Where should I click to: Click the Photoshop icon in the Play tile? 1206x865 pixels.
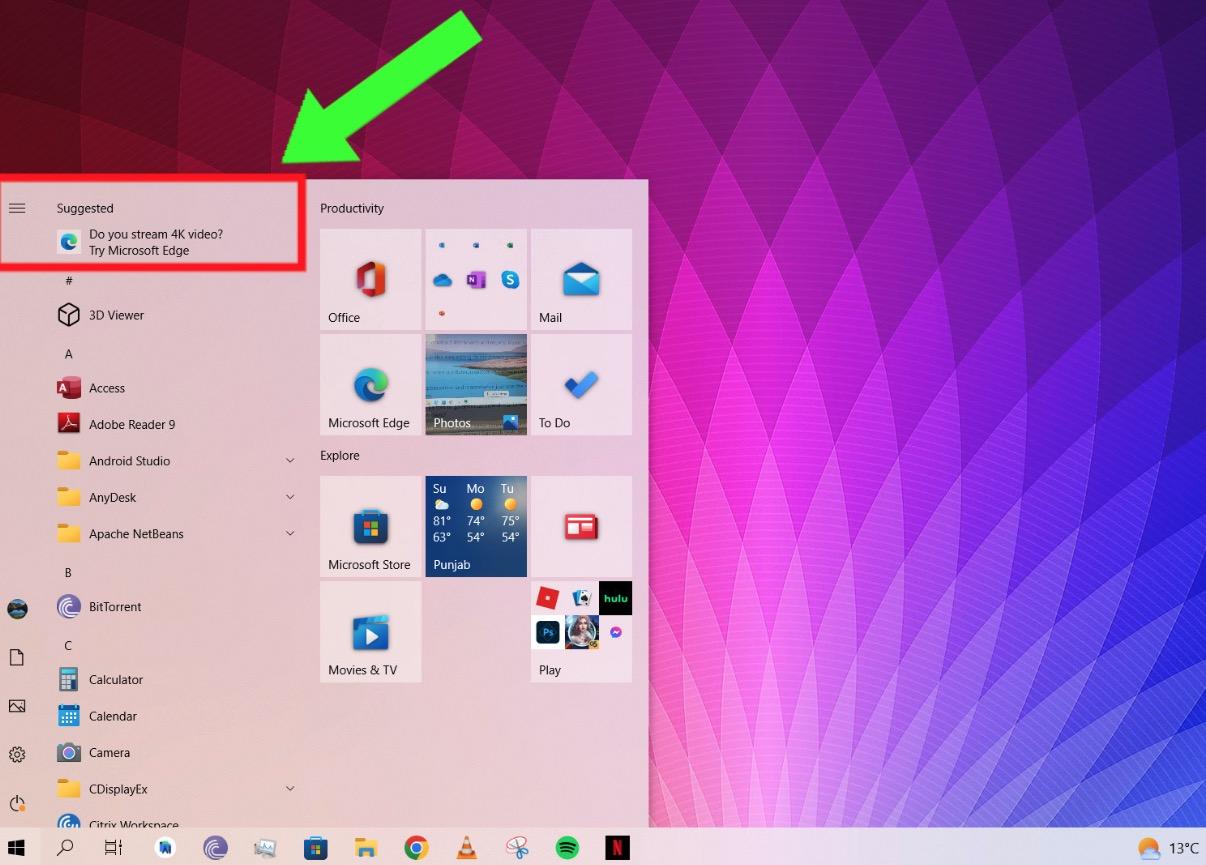click(x=548, y=632)
